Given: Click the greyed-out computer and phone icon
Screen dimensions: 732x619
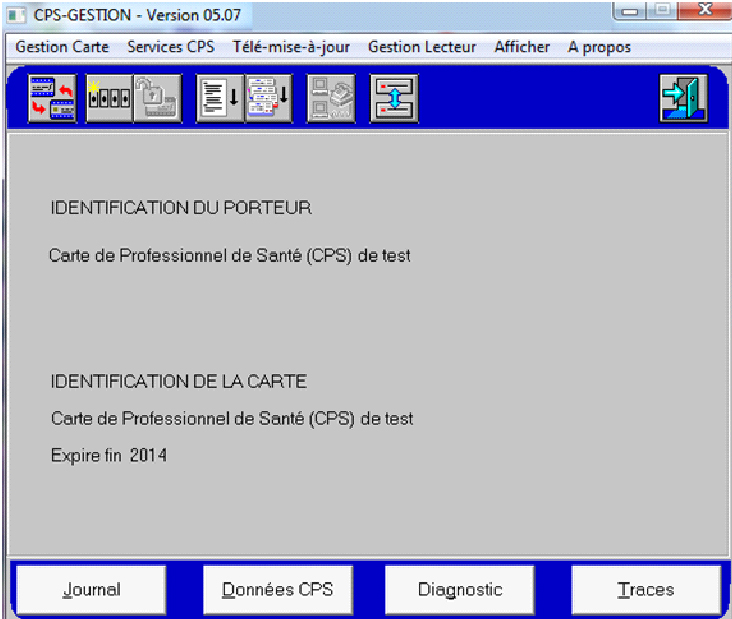Looking at the screenshot, I should coord(331,98).
